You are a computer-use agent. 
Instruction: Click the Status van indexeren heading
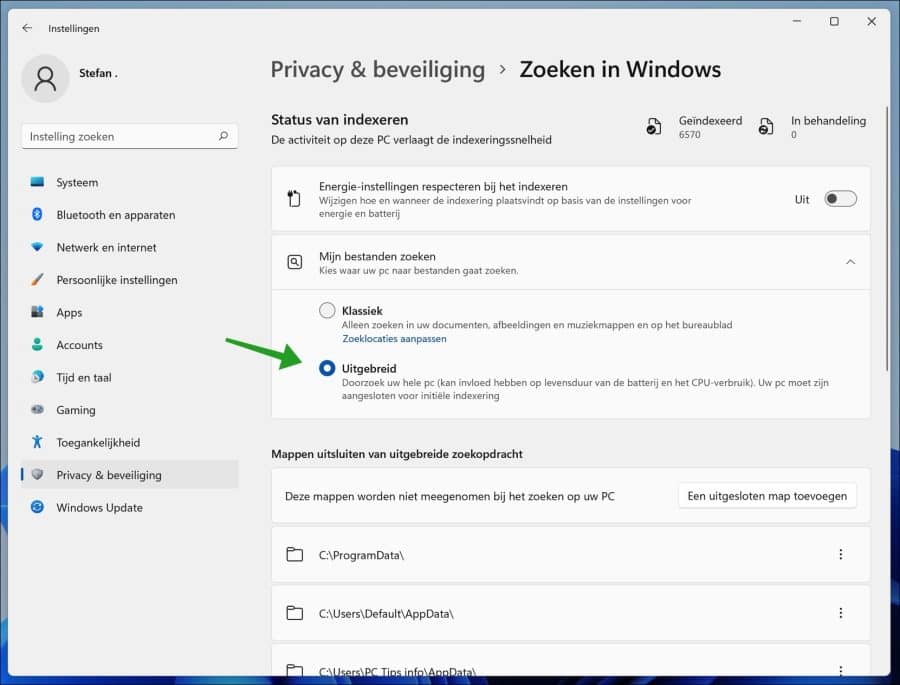[340, 119]
